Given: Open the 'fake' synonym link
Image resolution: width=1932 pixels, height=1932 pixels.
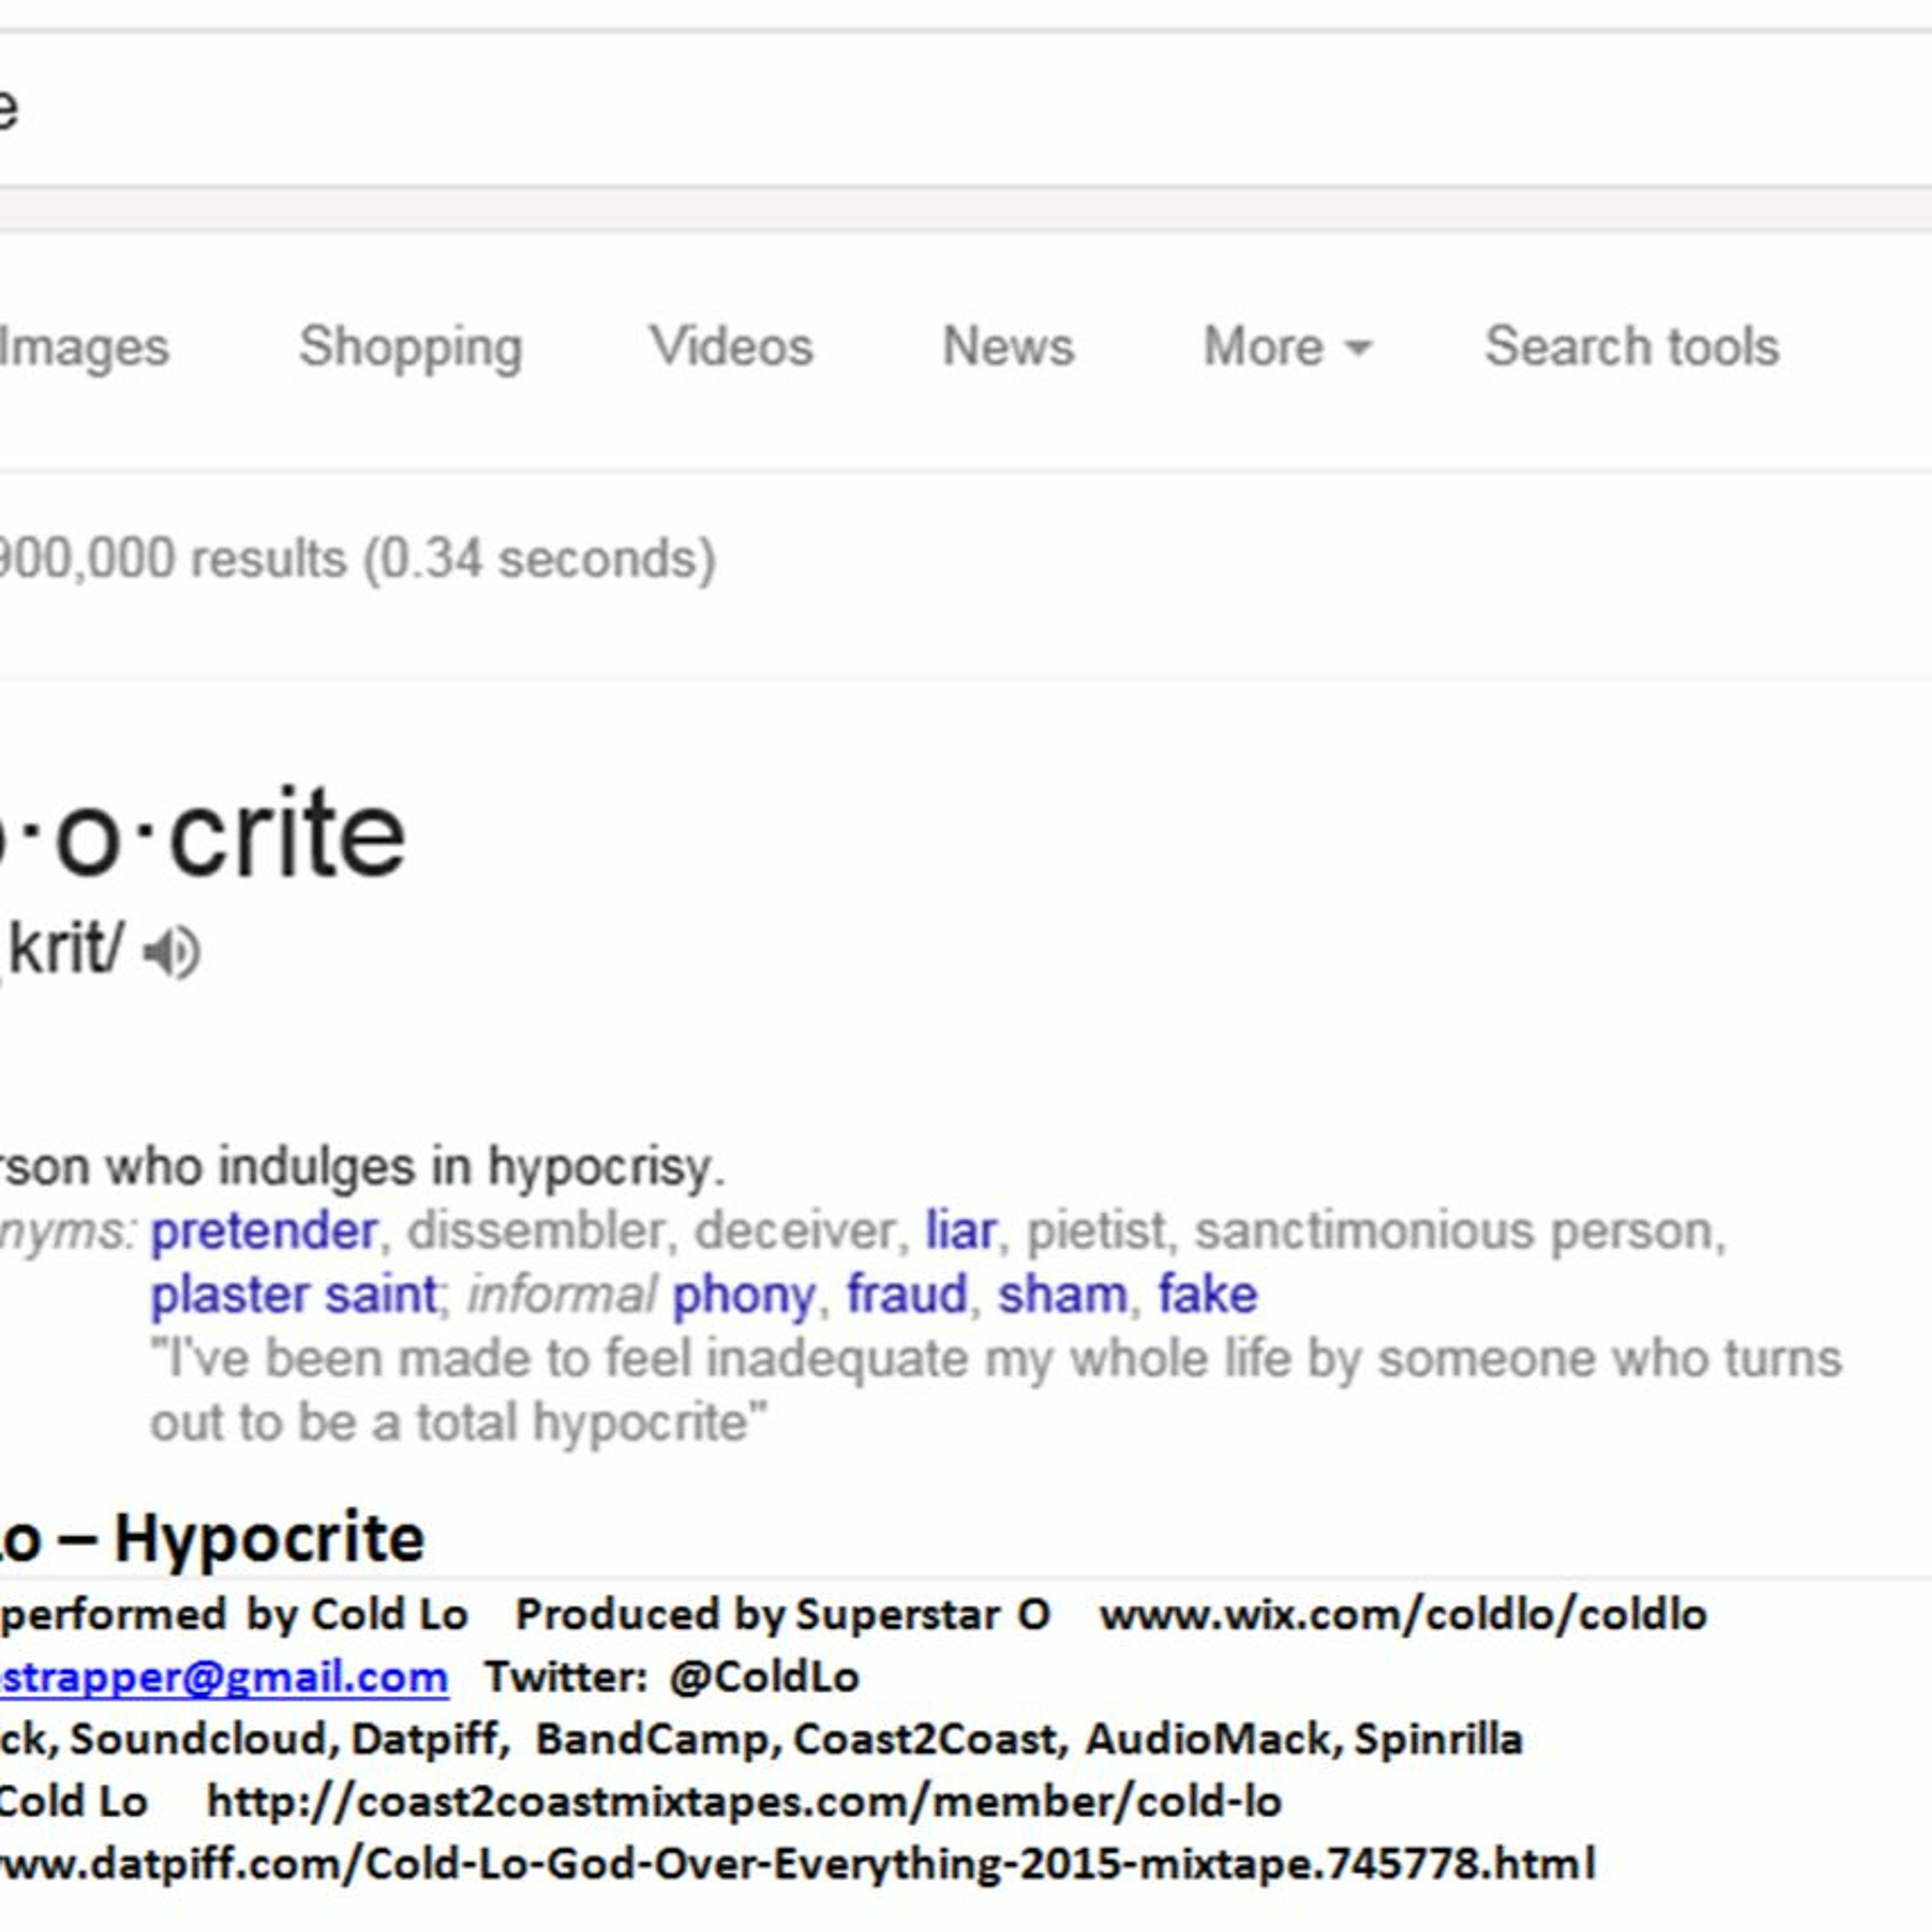Looking at the screenshot, I should point(1207,1294).
